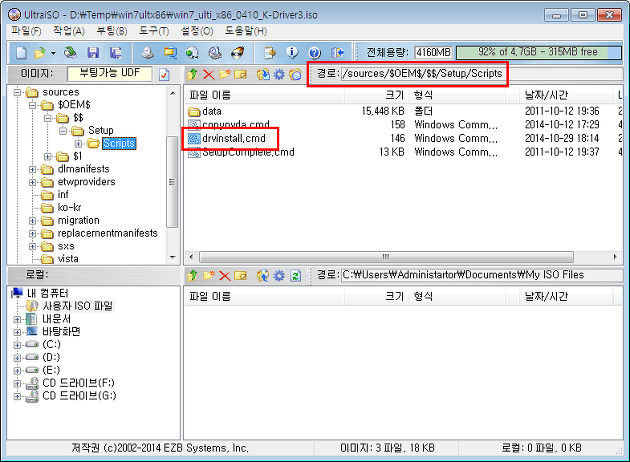This screenshot has height=462, width=630.
Task: Click the Save As icon
Action: click(116, 53)
